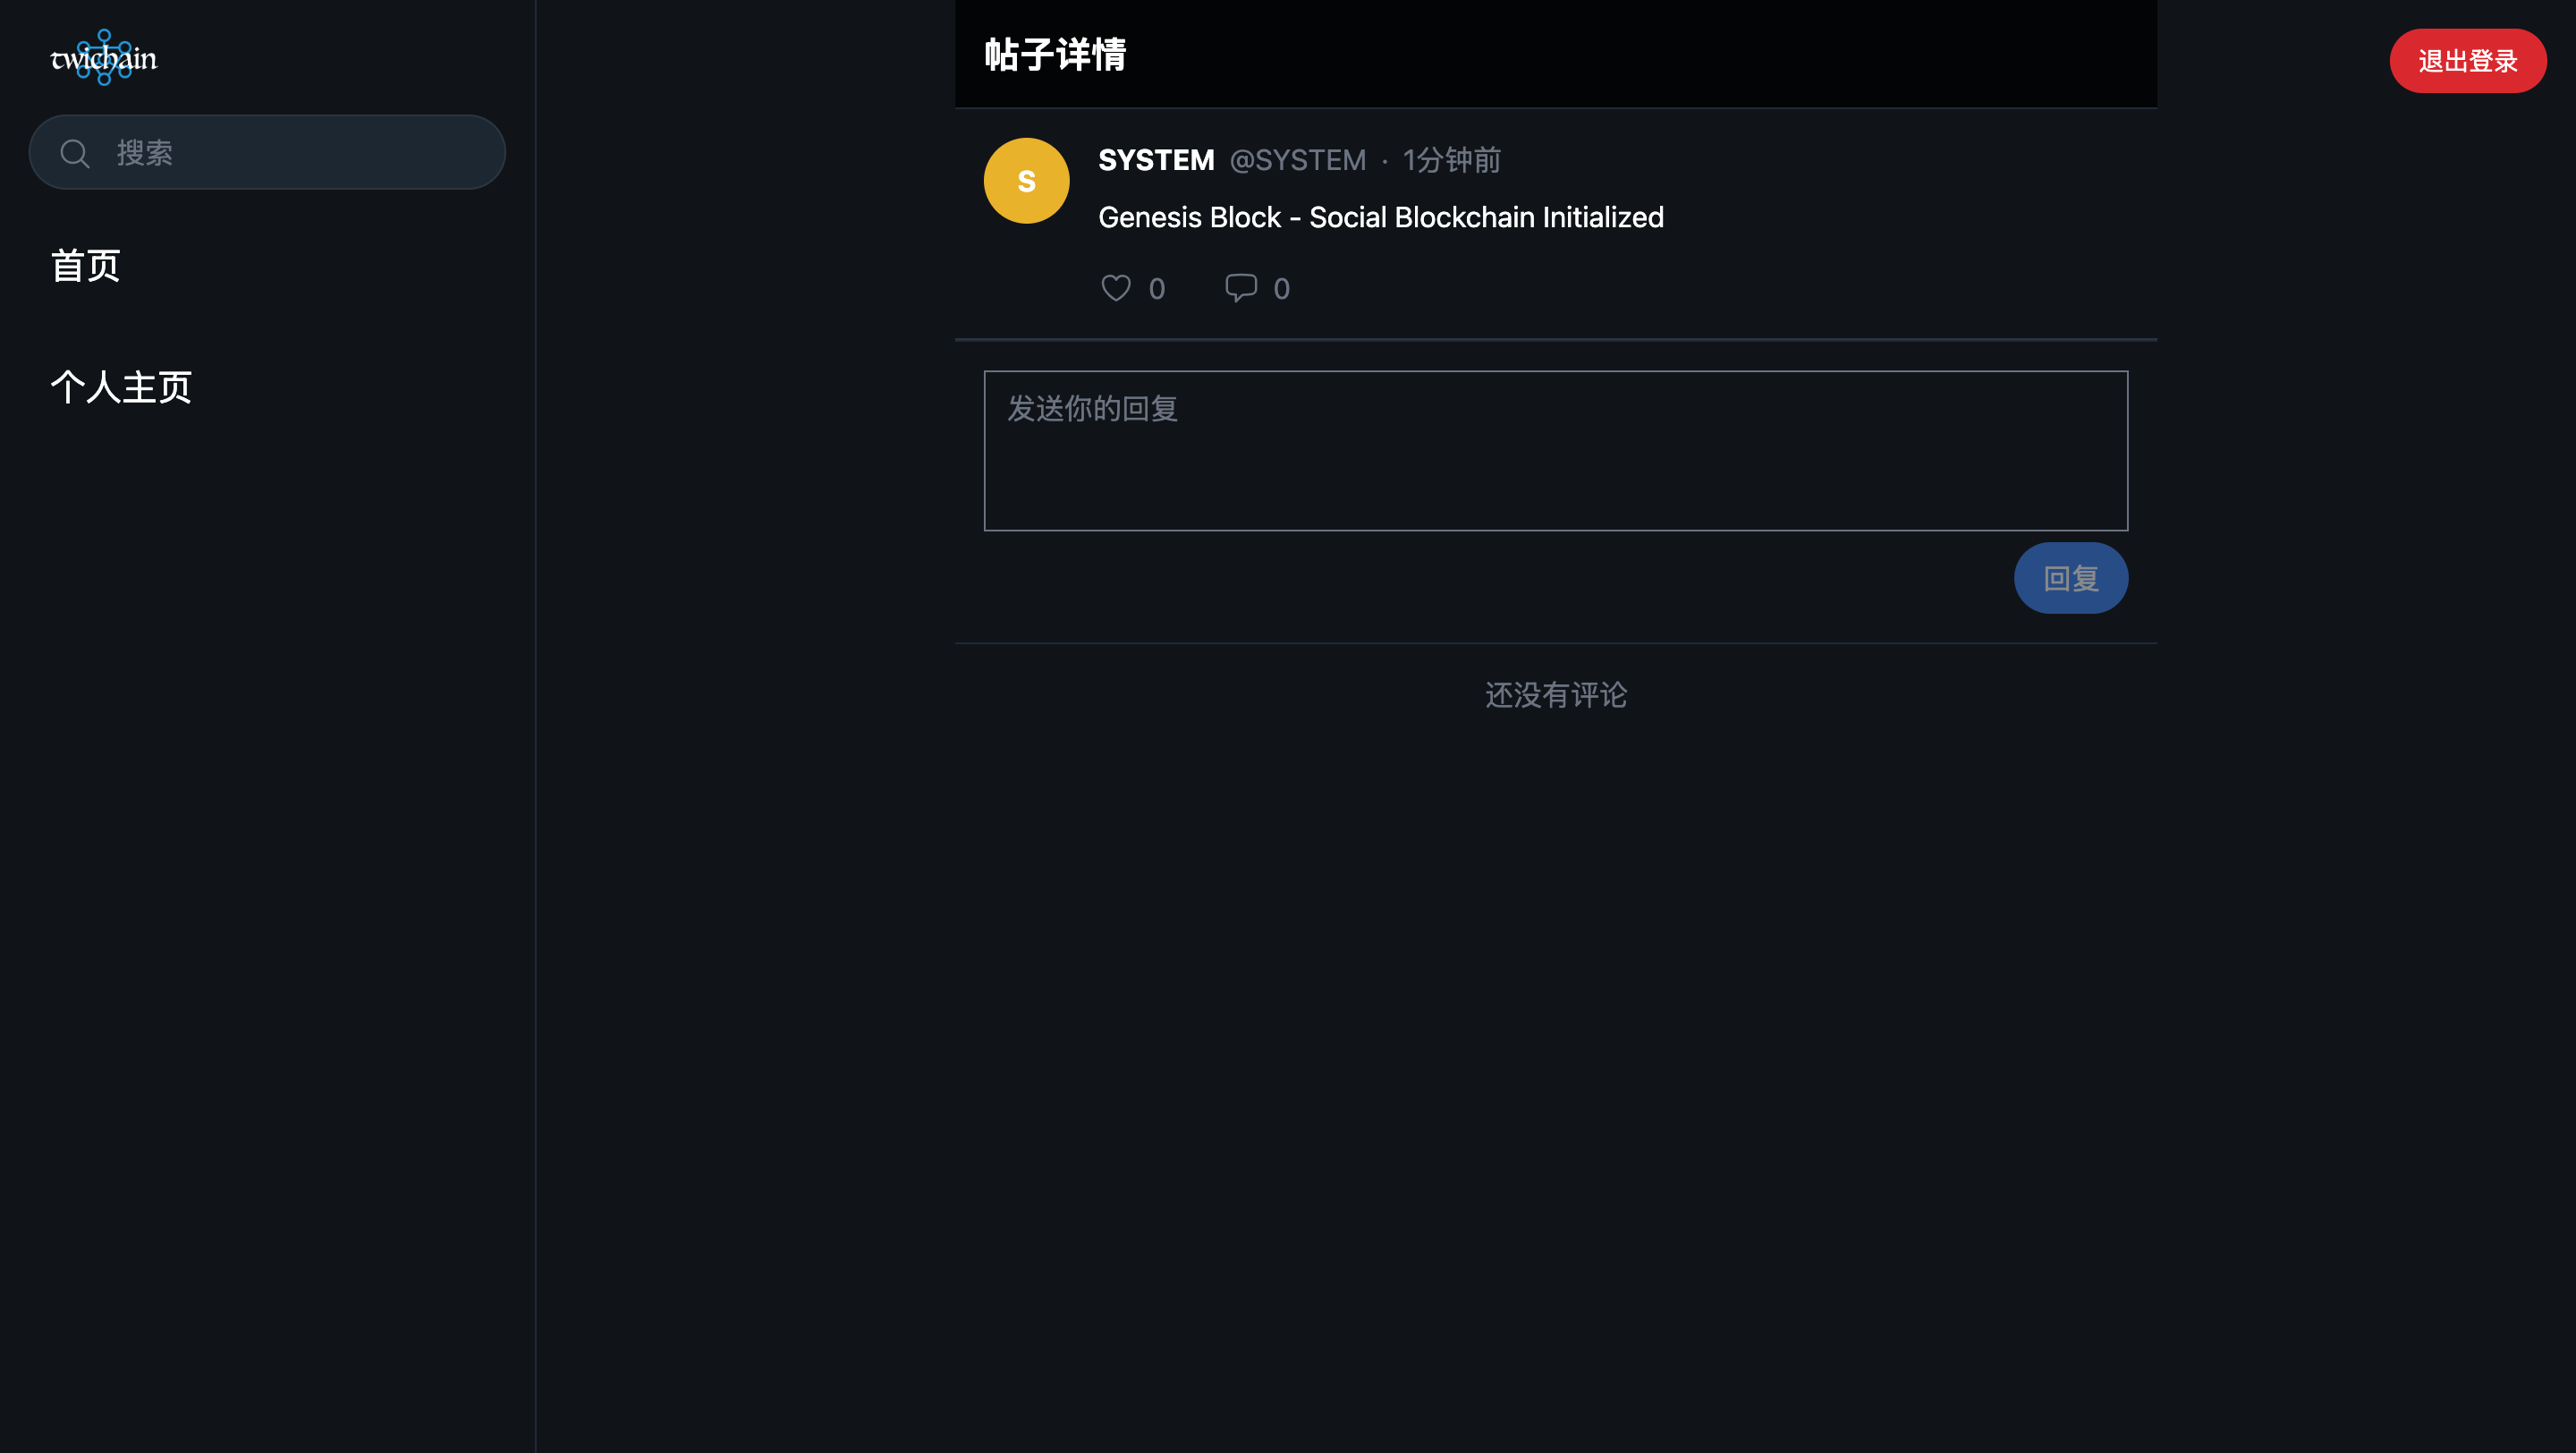The image size is (2576, 1453).
Task: Click the 还没有评论 empty message
Action: [x=1555, y=695]
